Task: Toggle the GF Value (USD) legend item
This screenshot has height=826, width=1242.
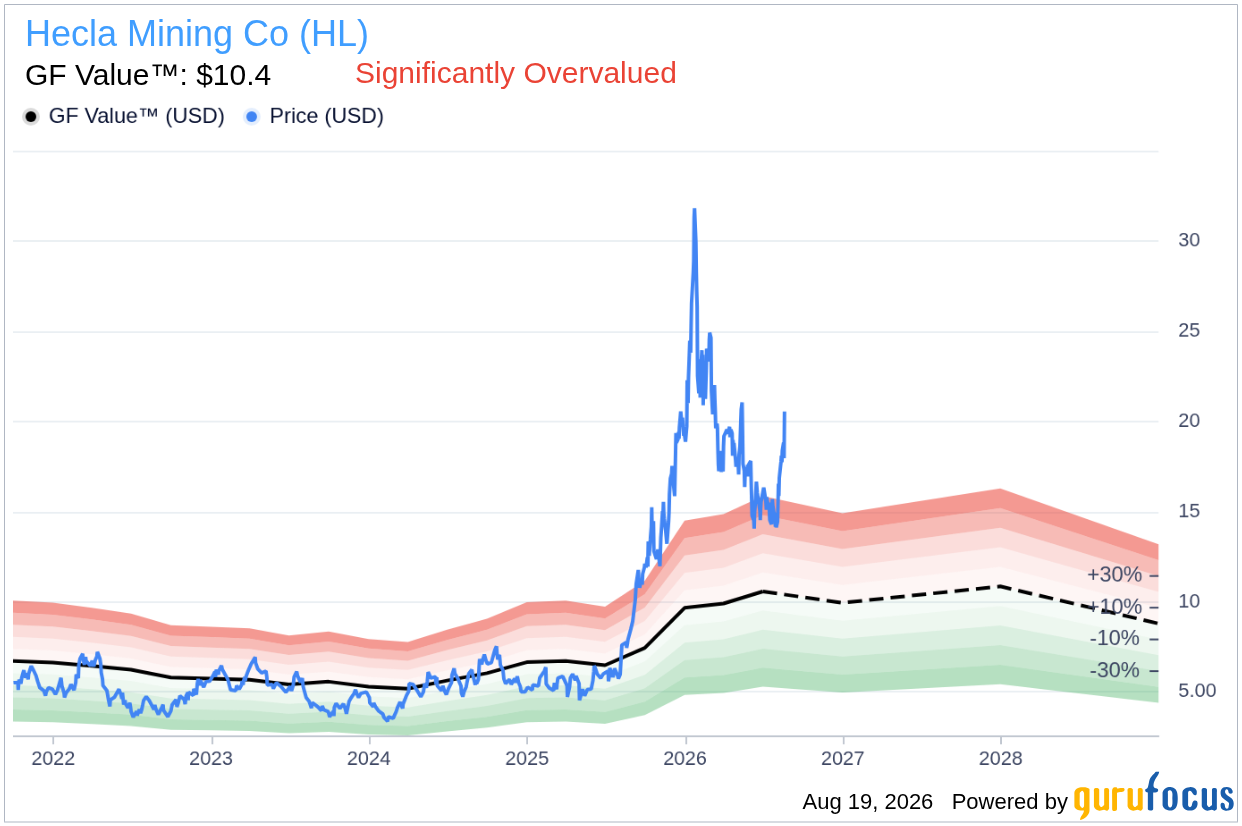Action: 124,116
